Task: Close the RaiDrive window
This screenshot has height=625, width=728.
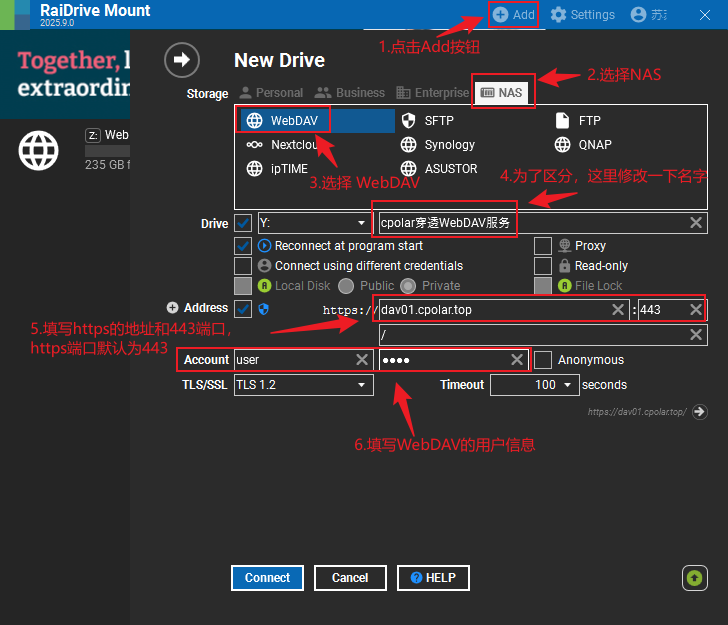Action: click(x=705, y=15)
